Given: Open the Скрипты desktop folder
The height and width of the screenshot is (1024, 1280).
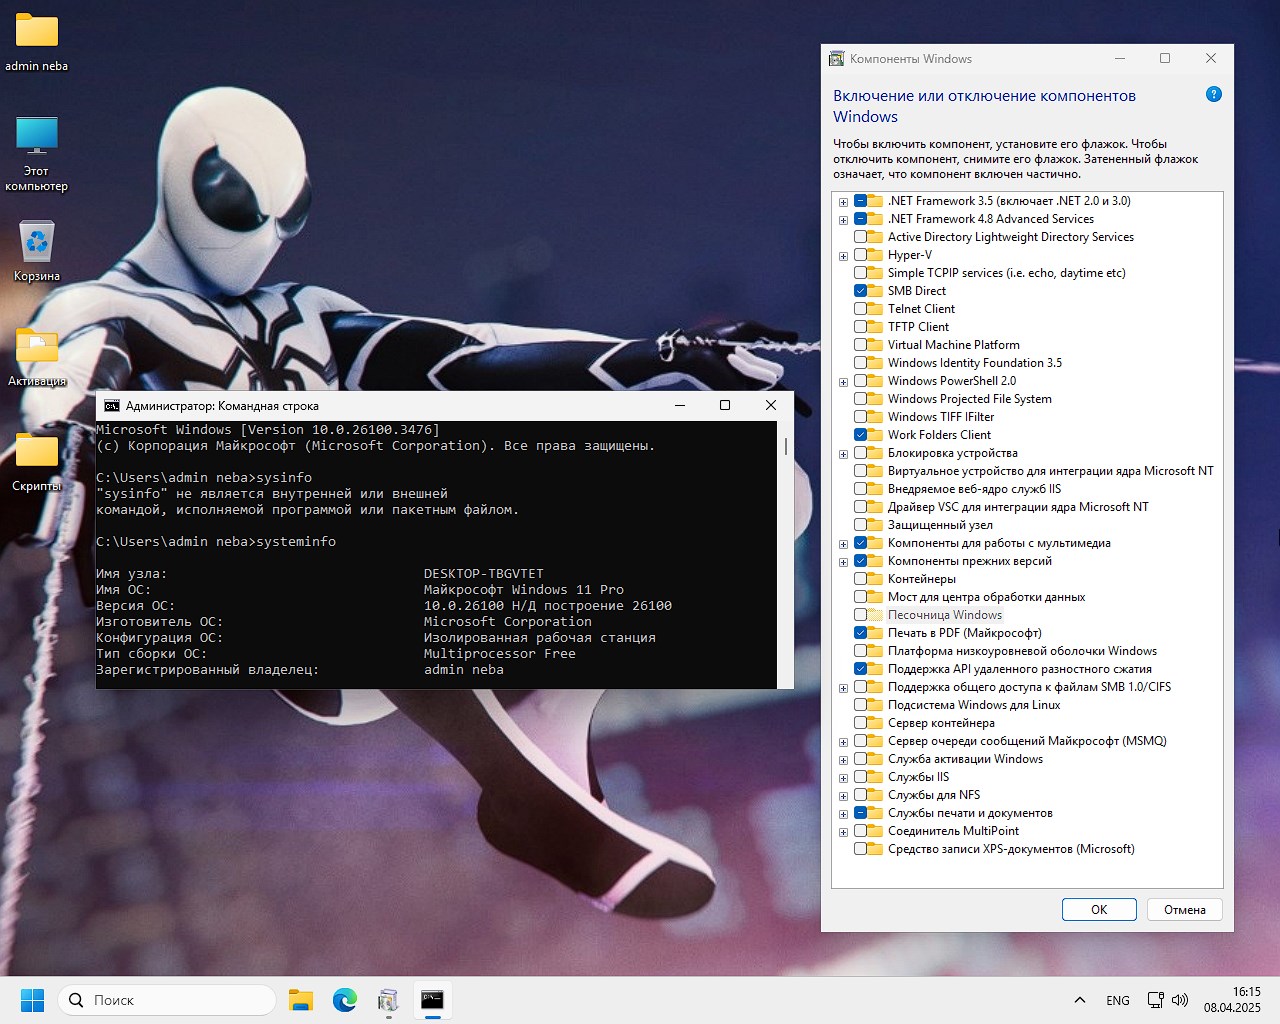Looking at the screenshot, I should point(37,452).
